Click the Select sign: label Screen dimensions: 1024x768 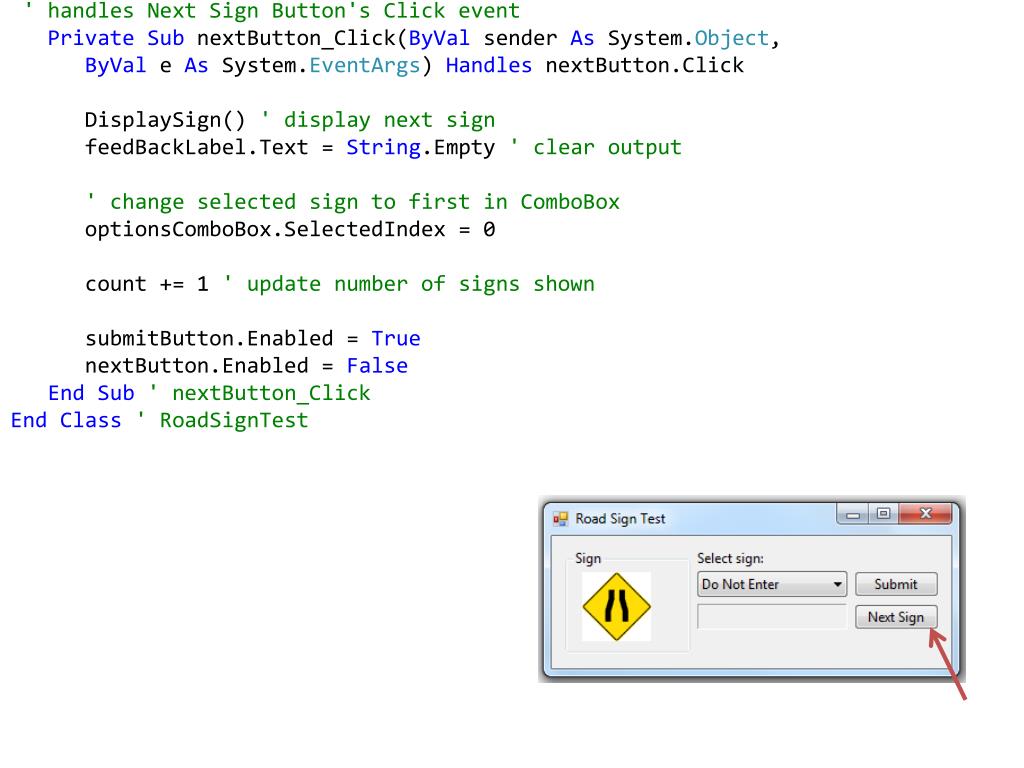[730, 558]
